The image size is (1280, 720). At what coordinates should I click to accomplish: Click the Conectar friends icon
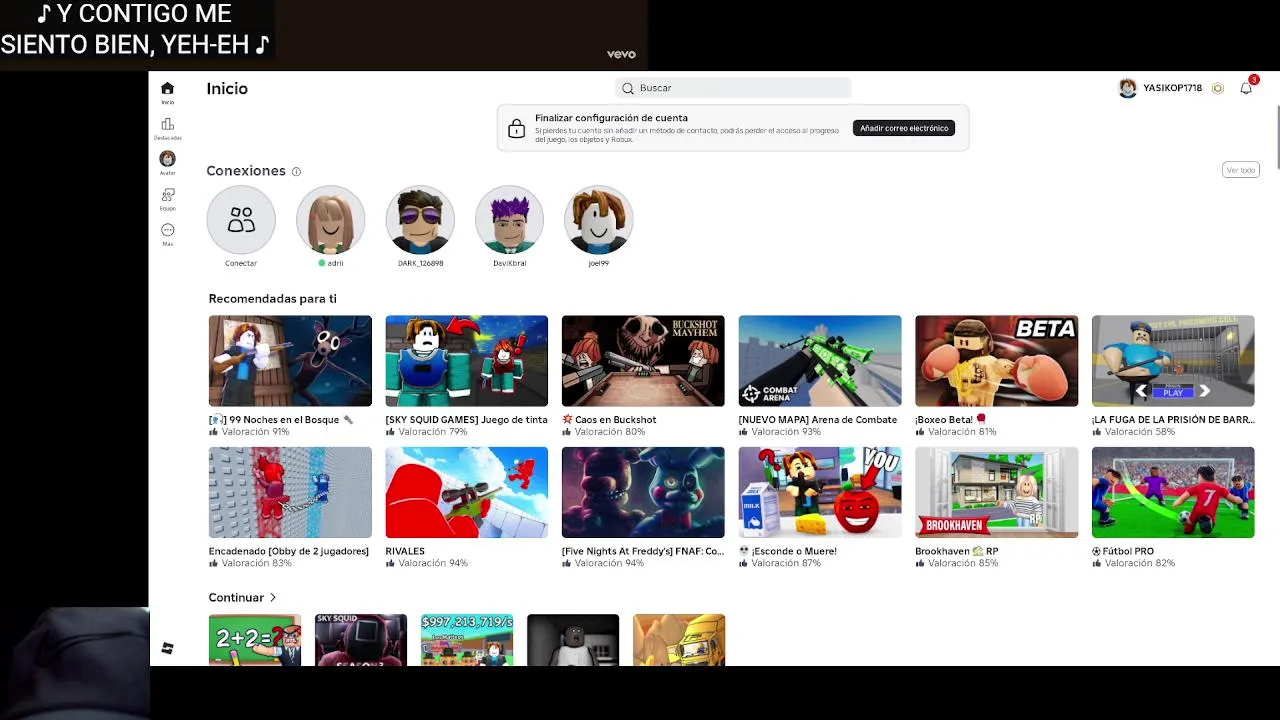[241, 219]
